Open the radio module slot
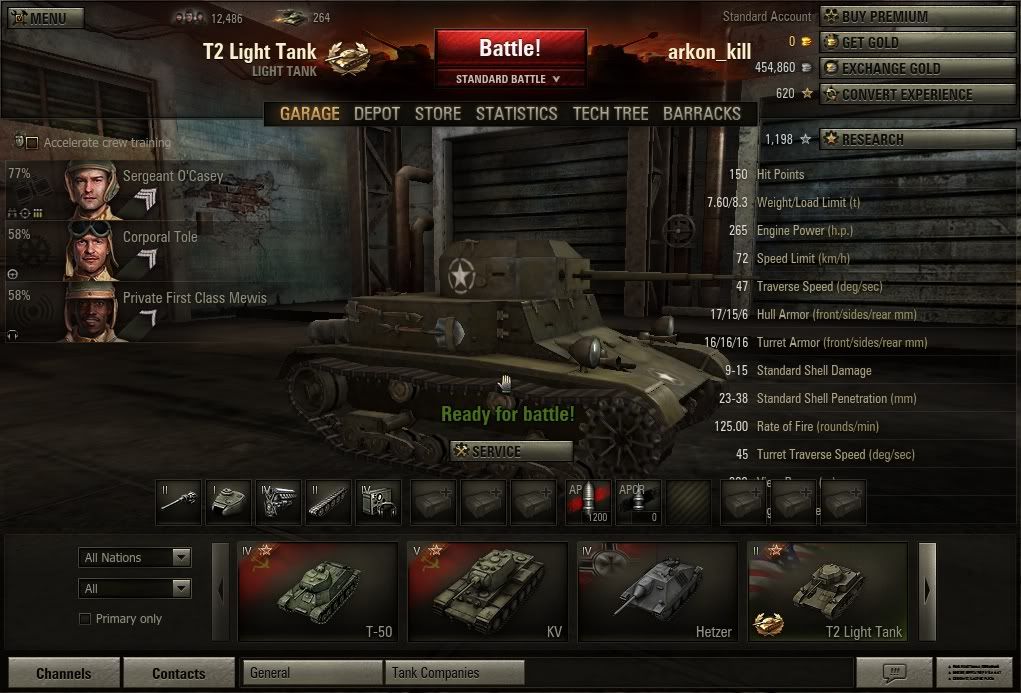 [379, 502]
